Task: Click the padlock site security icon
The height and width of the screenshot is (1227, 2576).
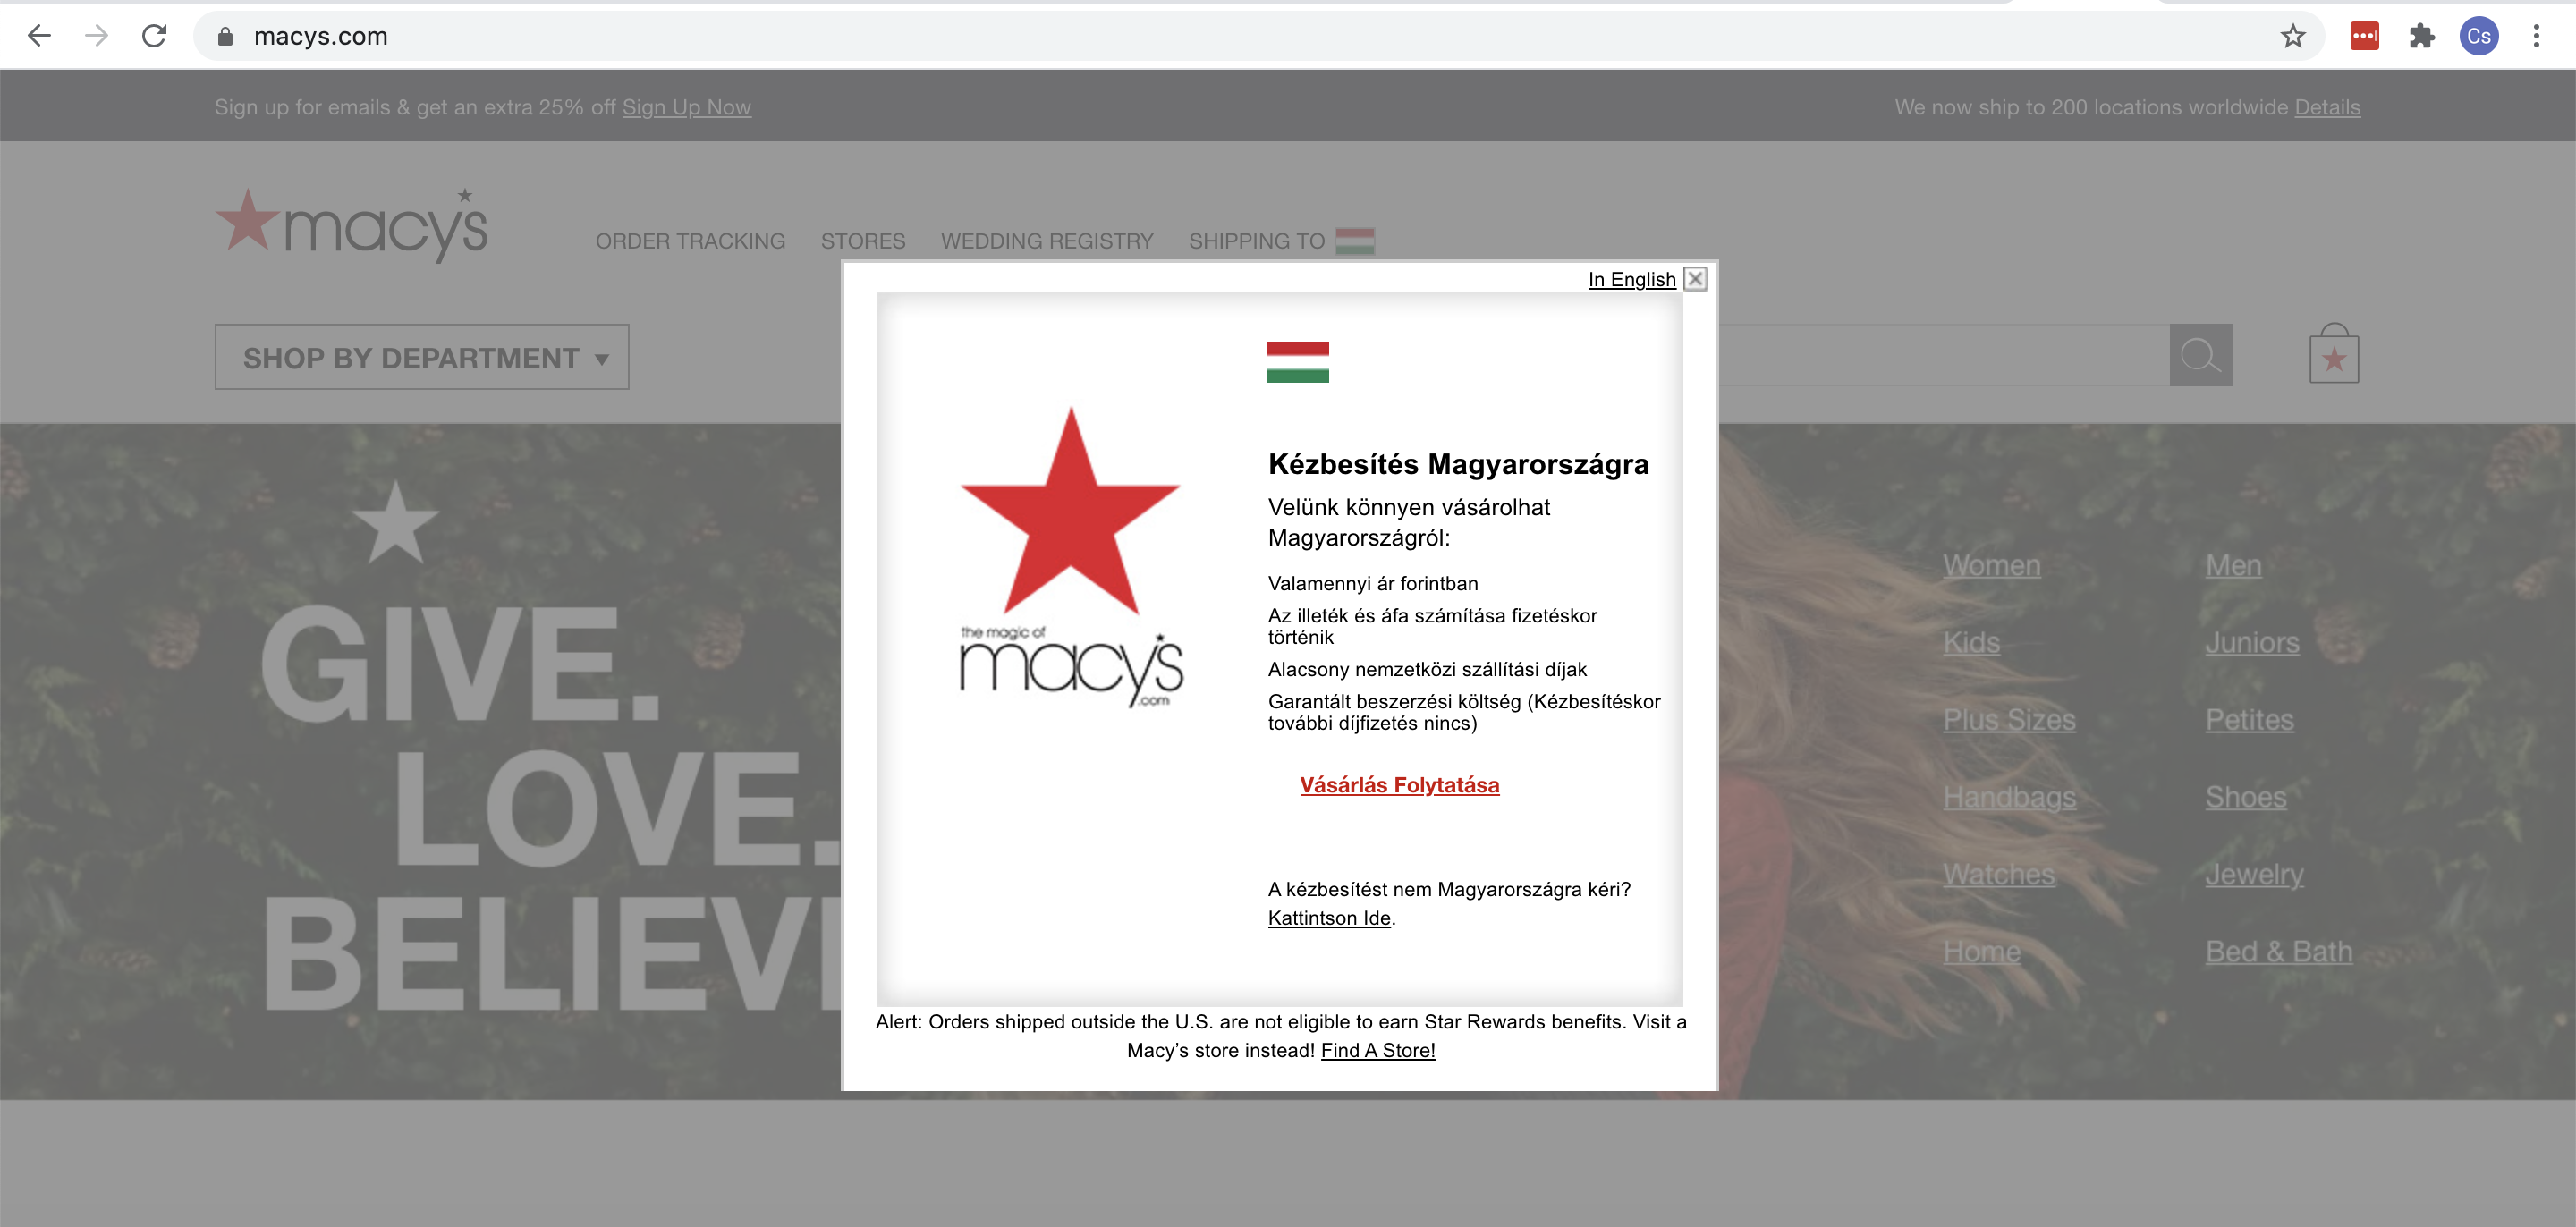Action: pyautogui.click(x=225, y=36)
